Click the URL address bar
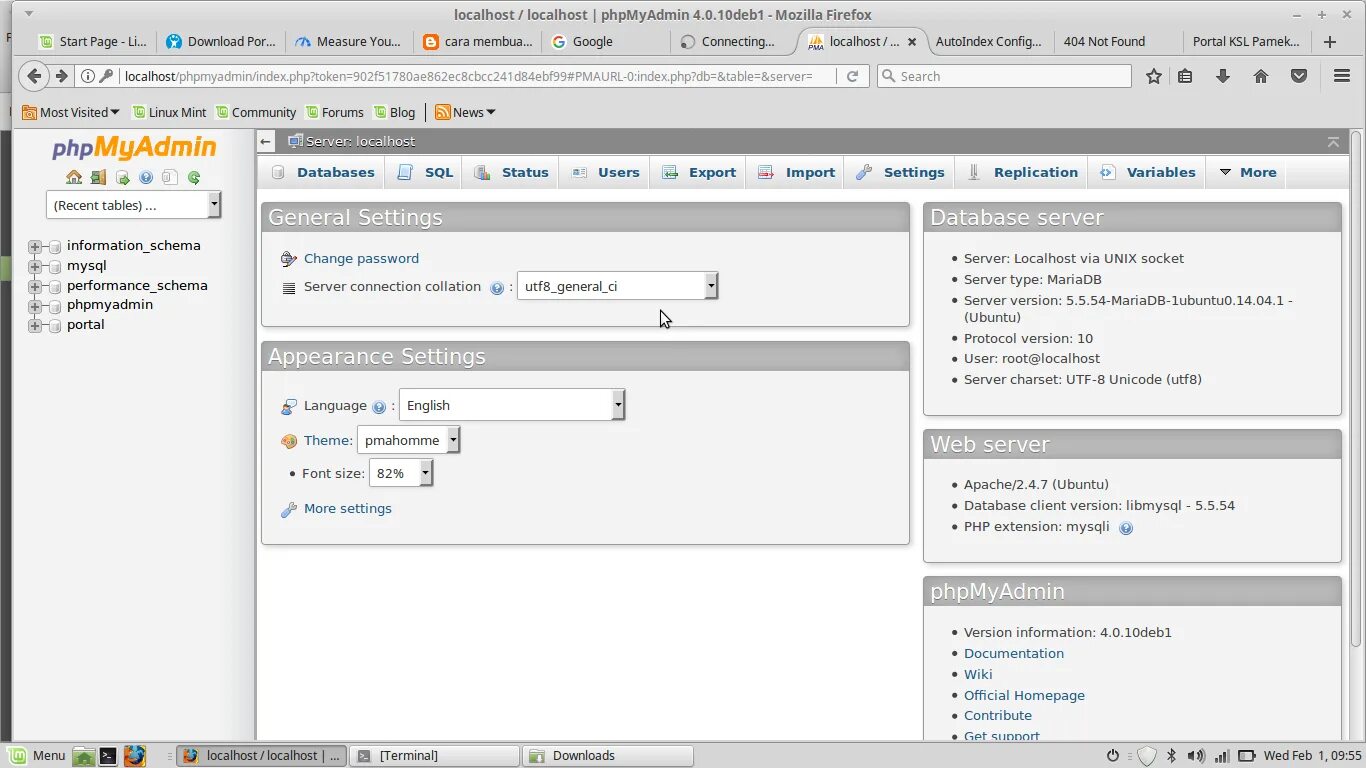The height and width of the screenshot is (768, 1366). click(x=470, y=76)
